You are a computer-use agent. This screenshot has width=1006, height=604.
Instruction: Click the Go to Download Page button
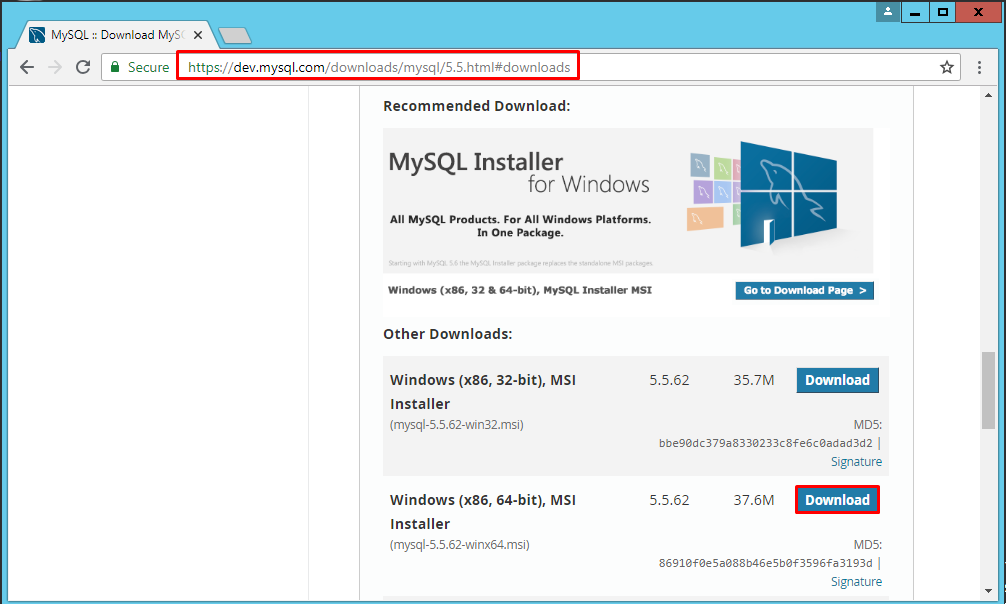805,290
